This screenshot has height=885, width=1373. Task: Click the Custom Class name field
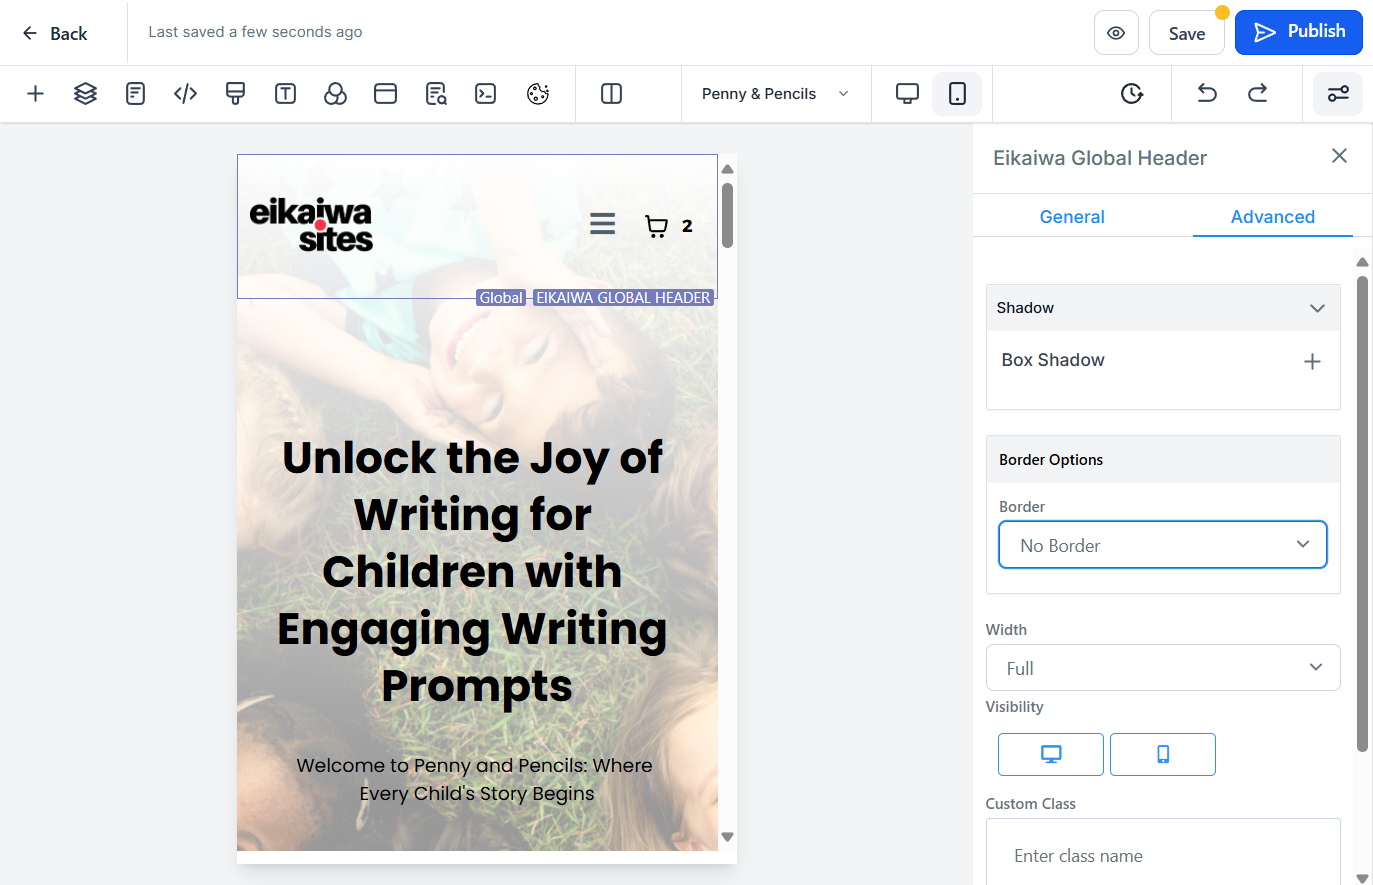point(1163,855)
